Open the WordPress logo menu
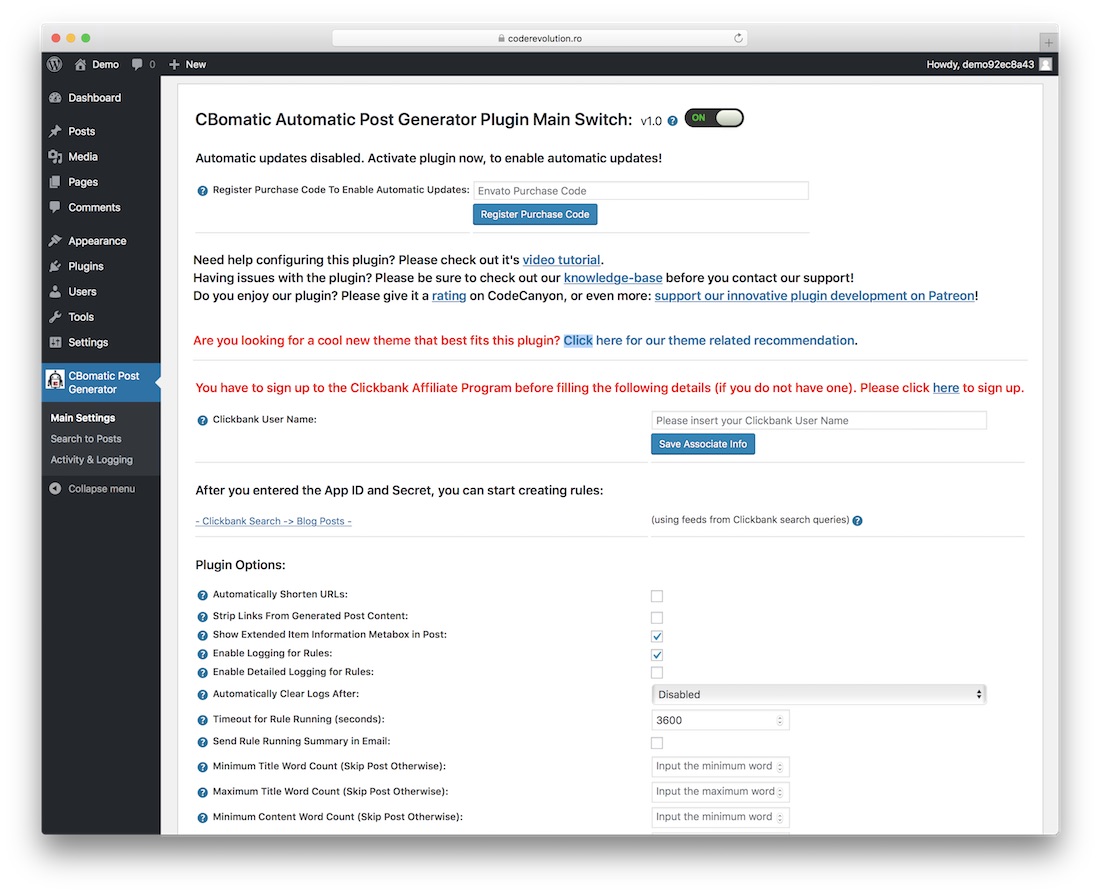The image size is (1100, 894). (55, 64)
